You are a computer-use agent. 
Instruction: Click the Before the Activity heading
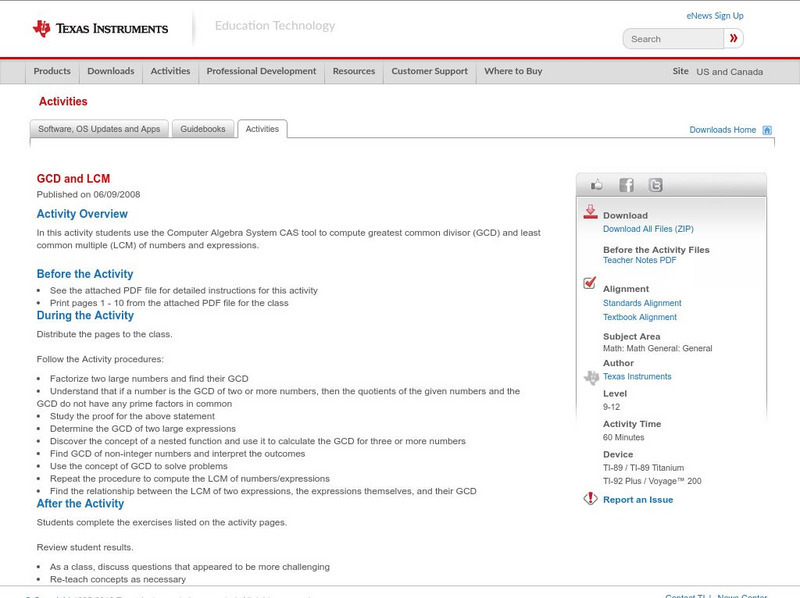pyautogui.click(x=85, y=274)
